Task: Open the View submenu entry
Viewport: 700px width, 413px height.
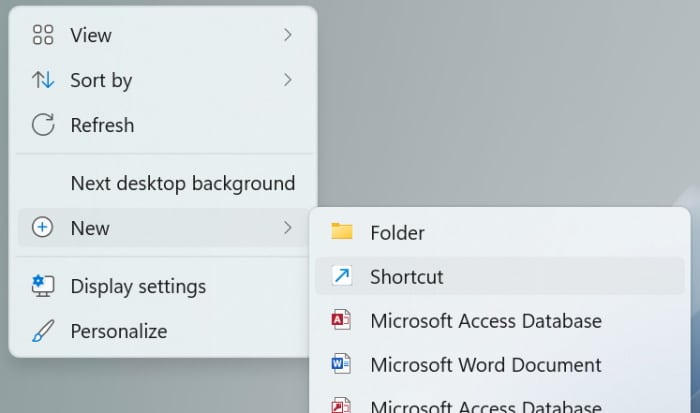Action: pyautogui.click(x=163, y=35)
